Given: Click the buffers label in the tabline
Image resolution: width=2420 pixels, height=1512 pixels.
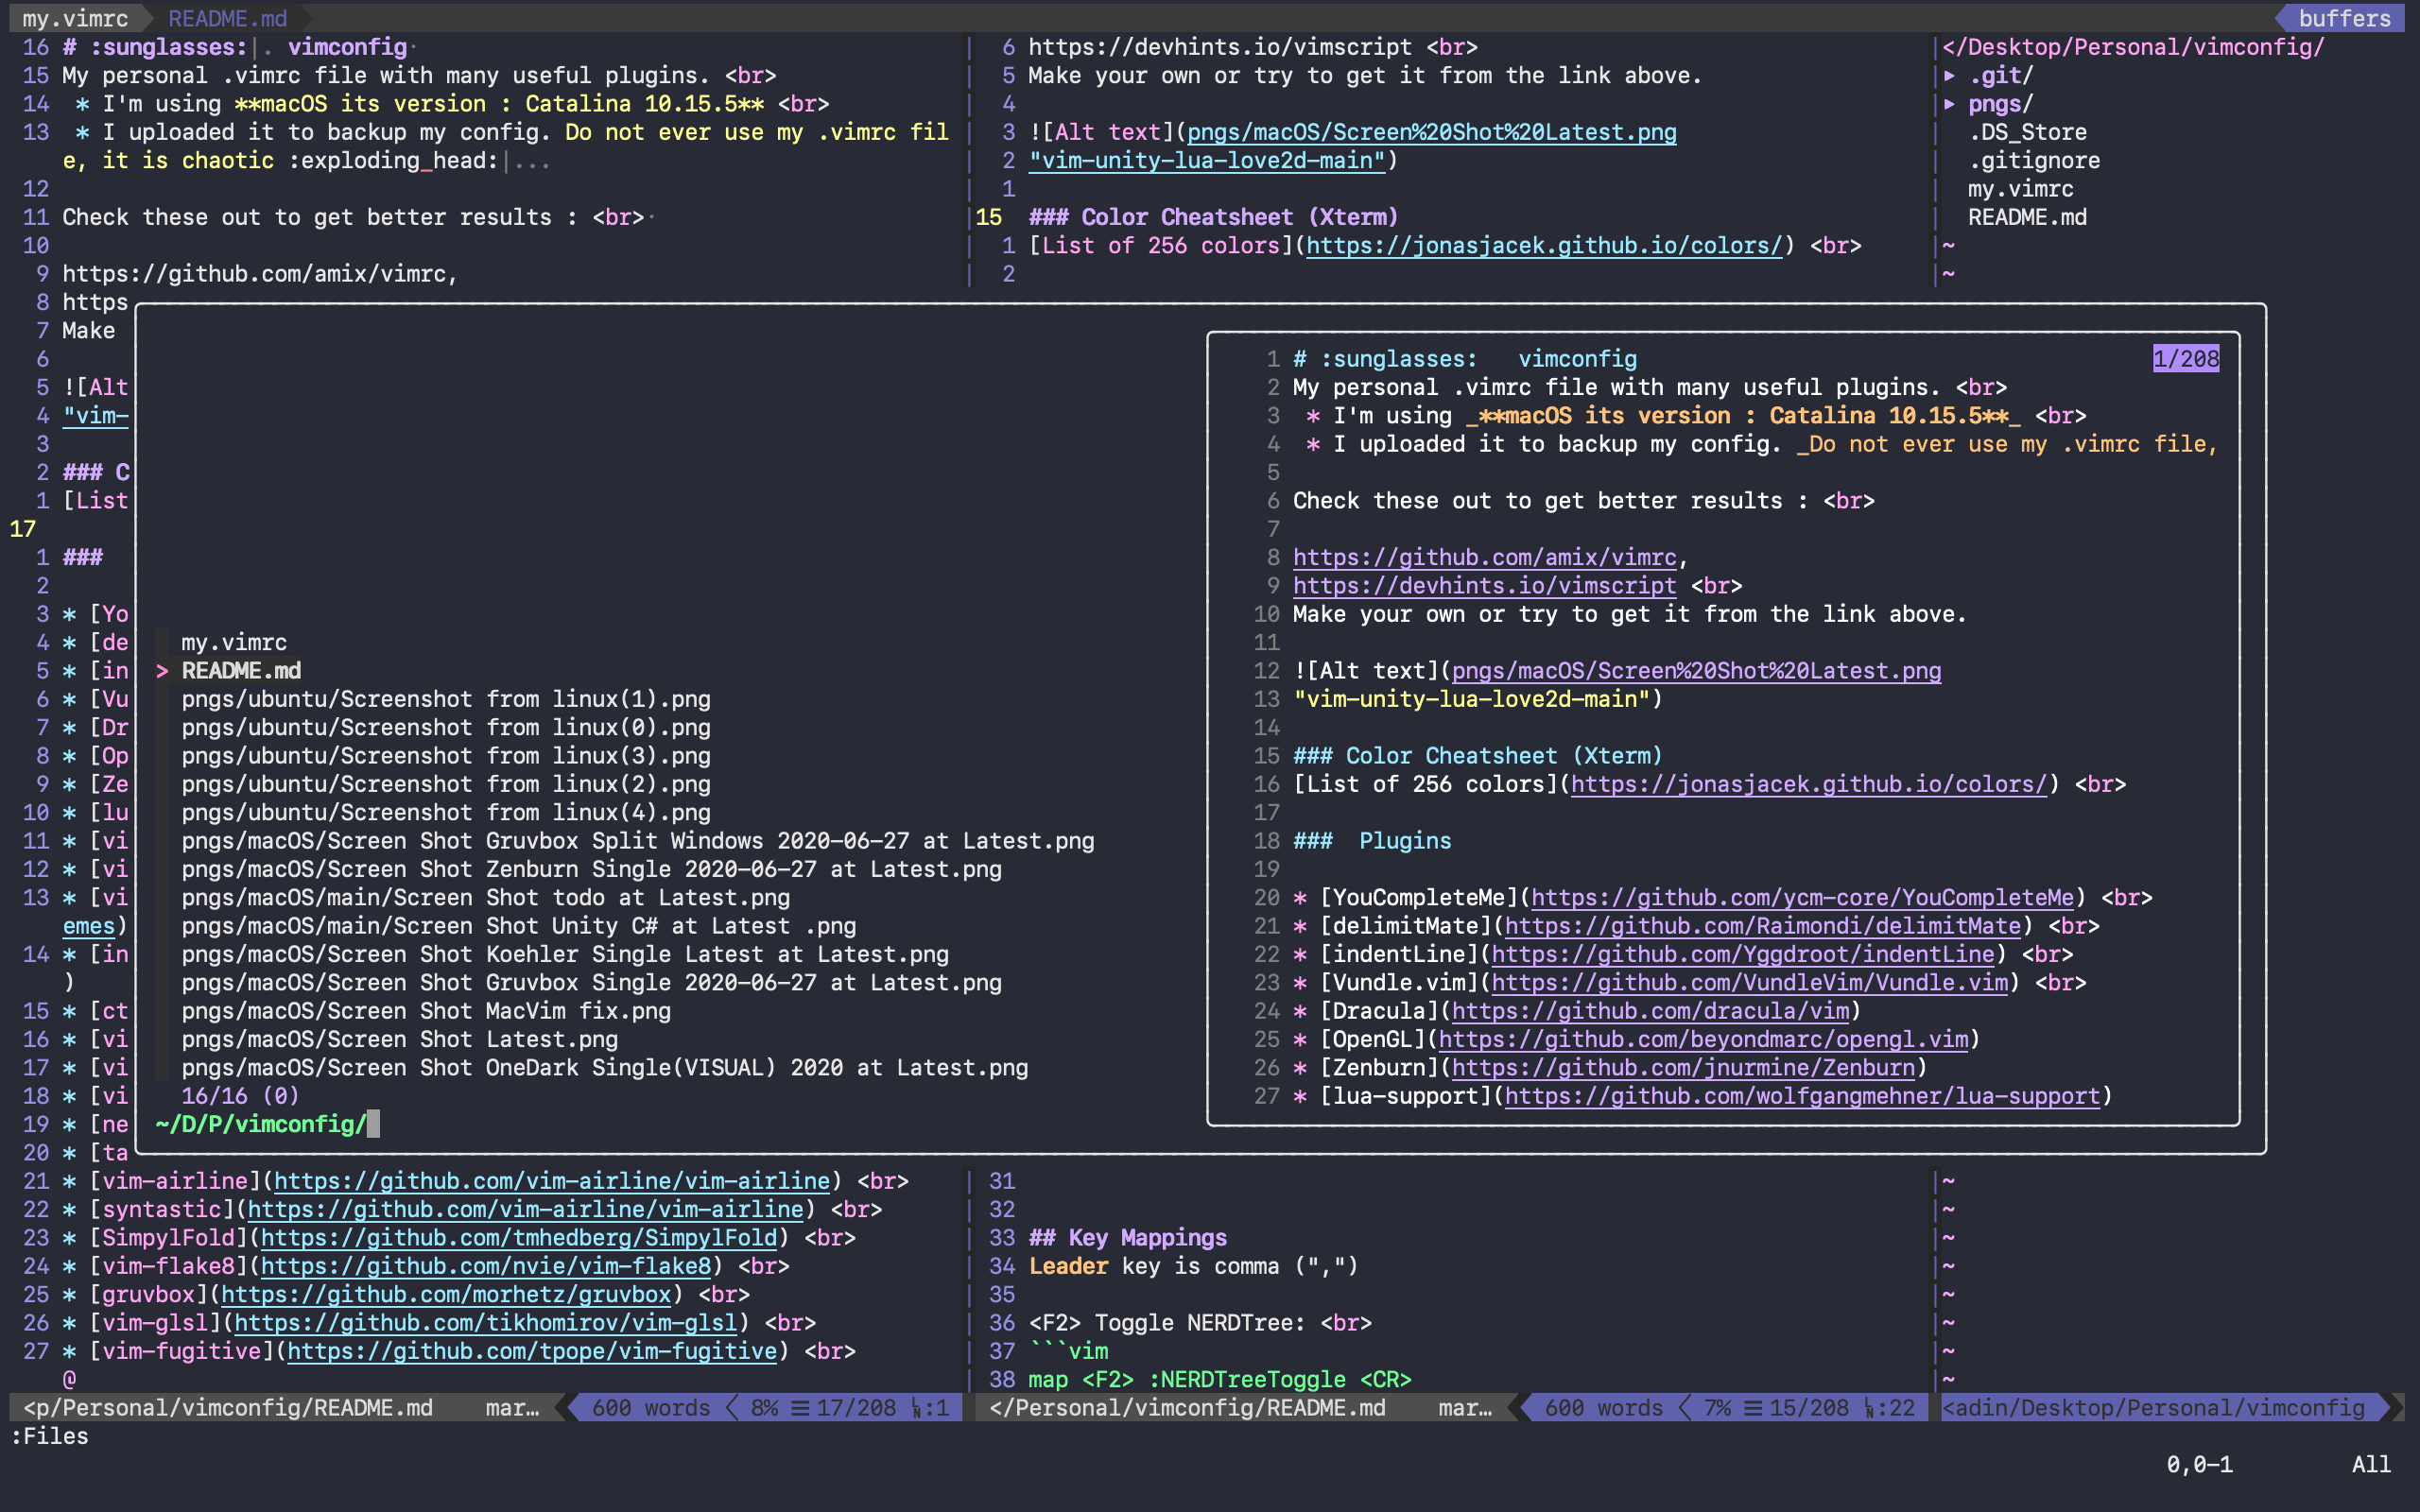Looking at the screenshot, I should 2343,18.
